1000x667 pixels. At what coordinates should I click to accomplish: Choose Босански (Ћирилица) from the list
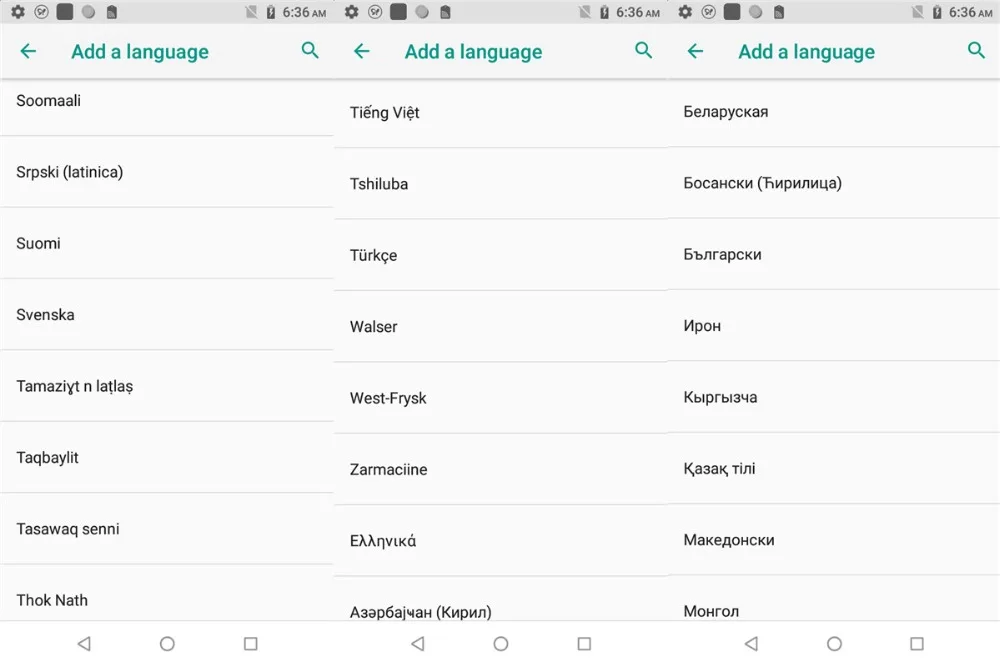(834, 183)
